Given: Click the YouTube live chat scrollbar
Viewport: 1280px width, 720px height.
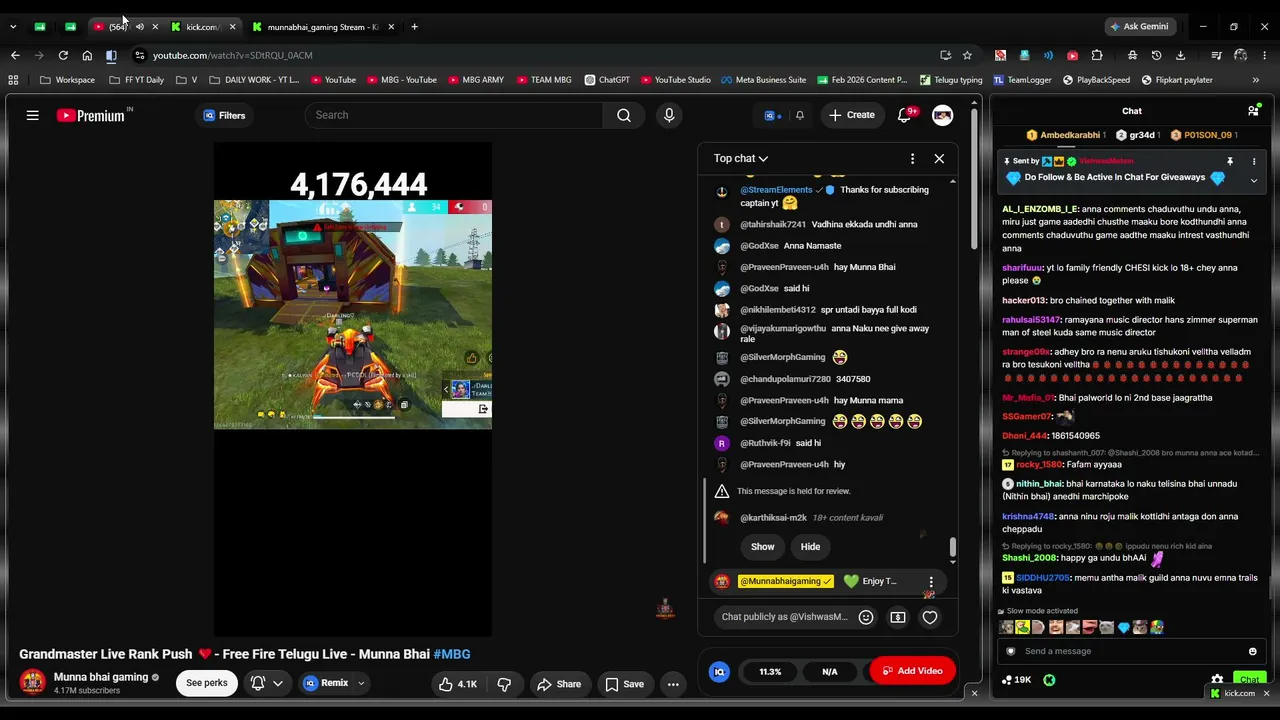Looking at the screenshot, I should click(953, 548).
